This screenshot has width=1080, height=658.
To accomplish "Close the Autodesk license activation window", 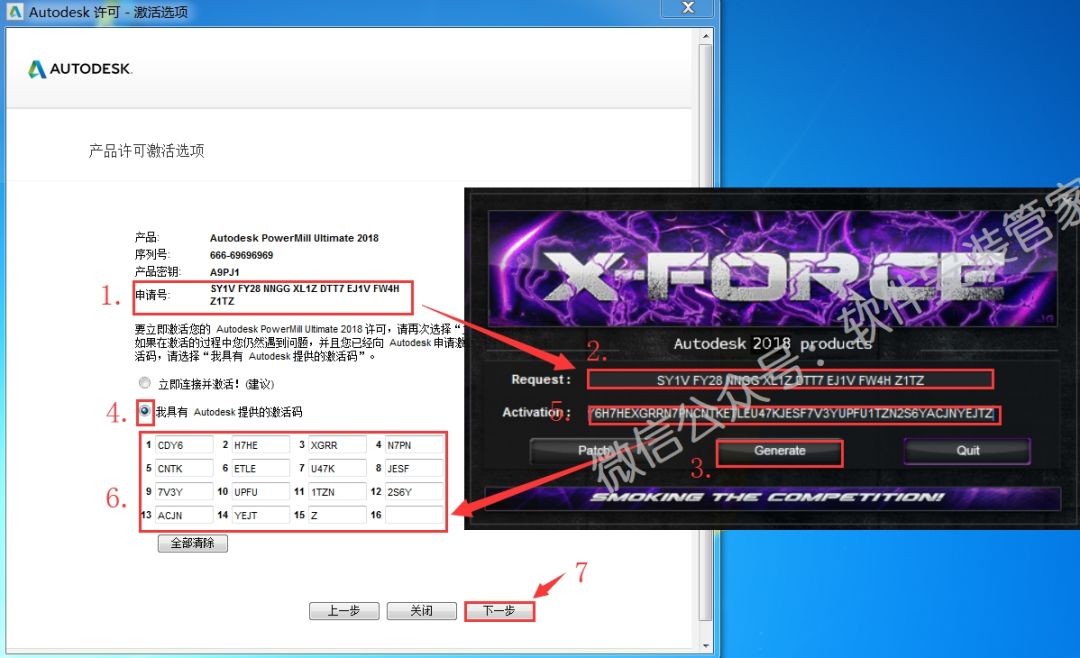I will pyautogui.click(x=688, y=9).
